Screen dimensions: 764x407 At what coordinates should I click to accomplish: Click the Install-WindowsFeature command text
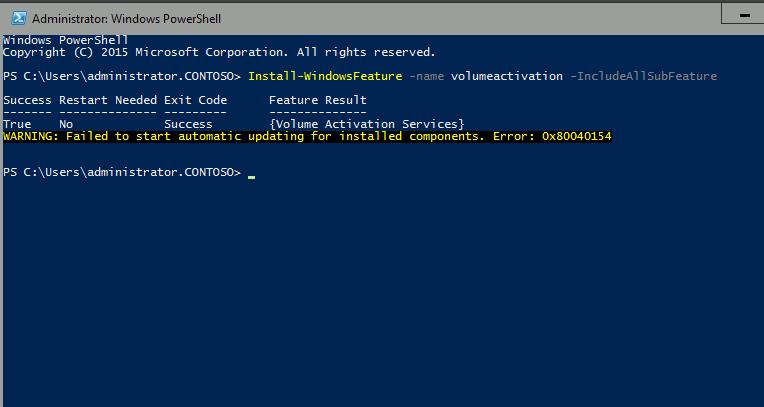pyautogui.click(x=326, y=76)
